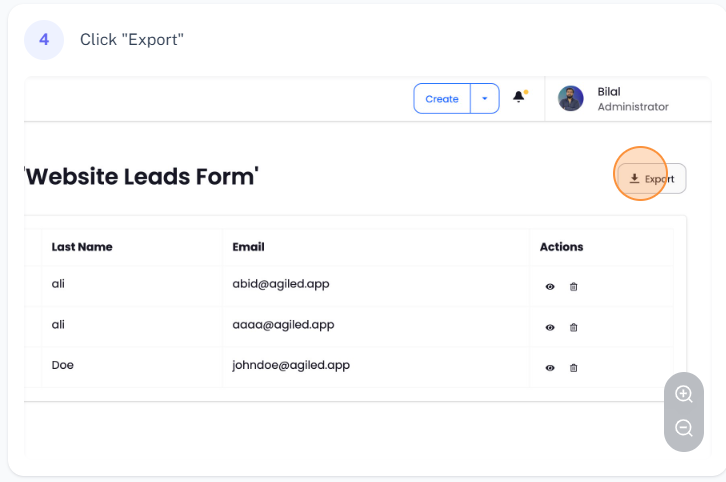View the abid@agiled.app entry

pos(550,287)
